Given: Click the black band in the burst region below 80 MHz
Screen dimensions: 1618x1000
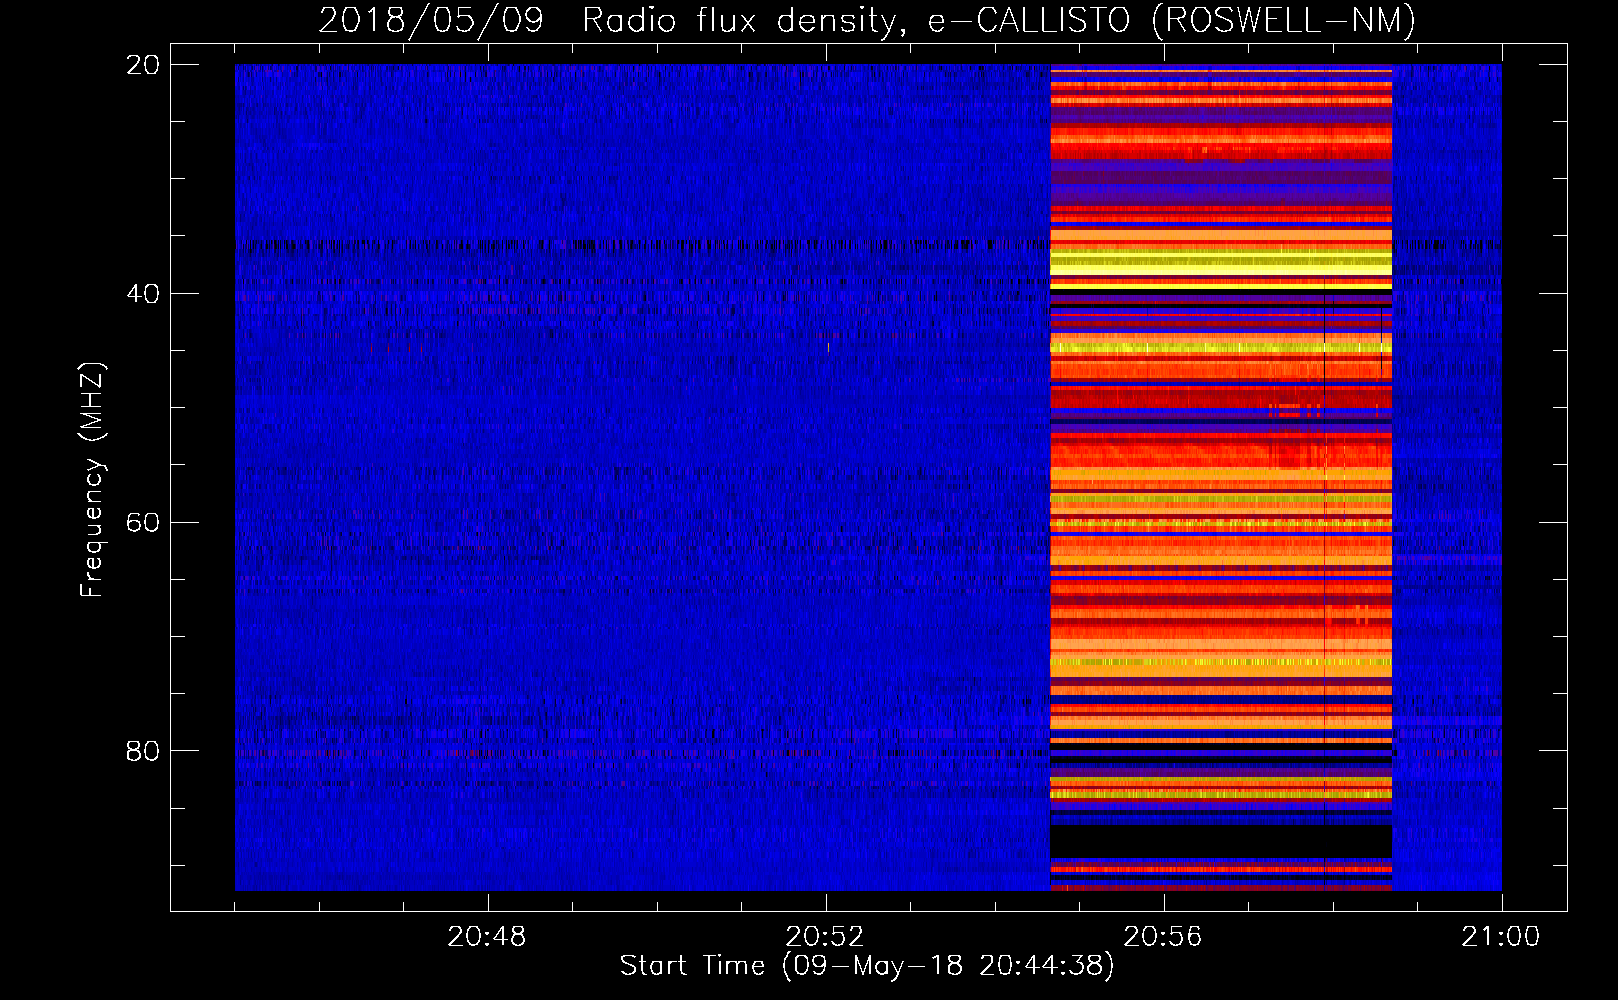Looking at the screenshot, I should (1221, 842).
